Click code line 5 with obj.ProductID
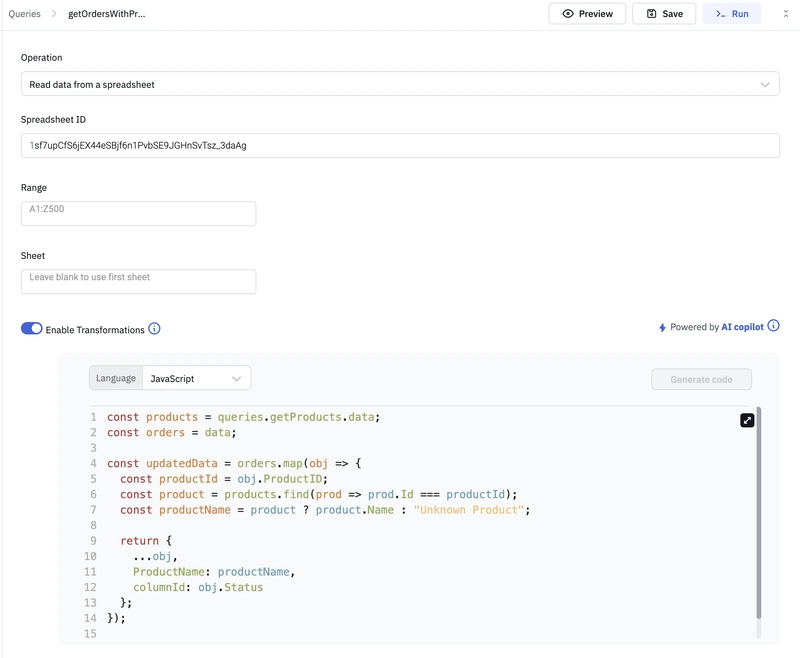 point(223,479)
